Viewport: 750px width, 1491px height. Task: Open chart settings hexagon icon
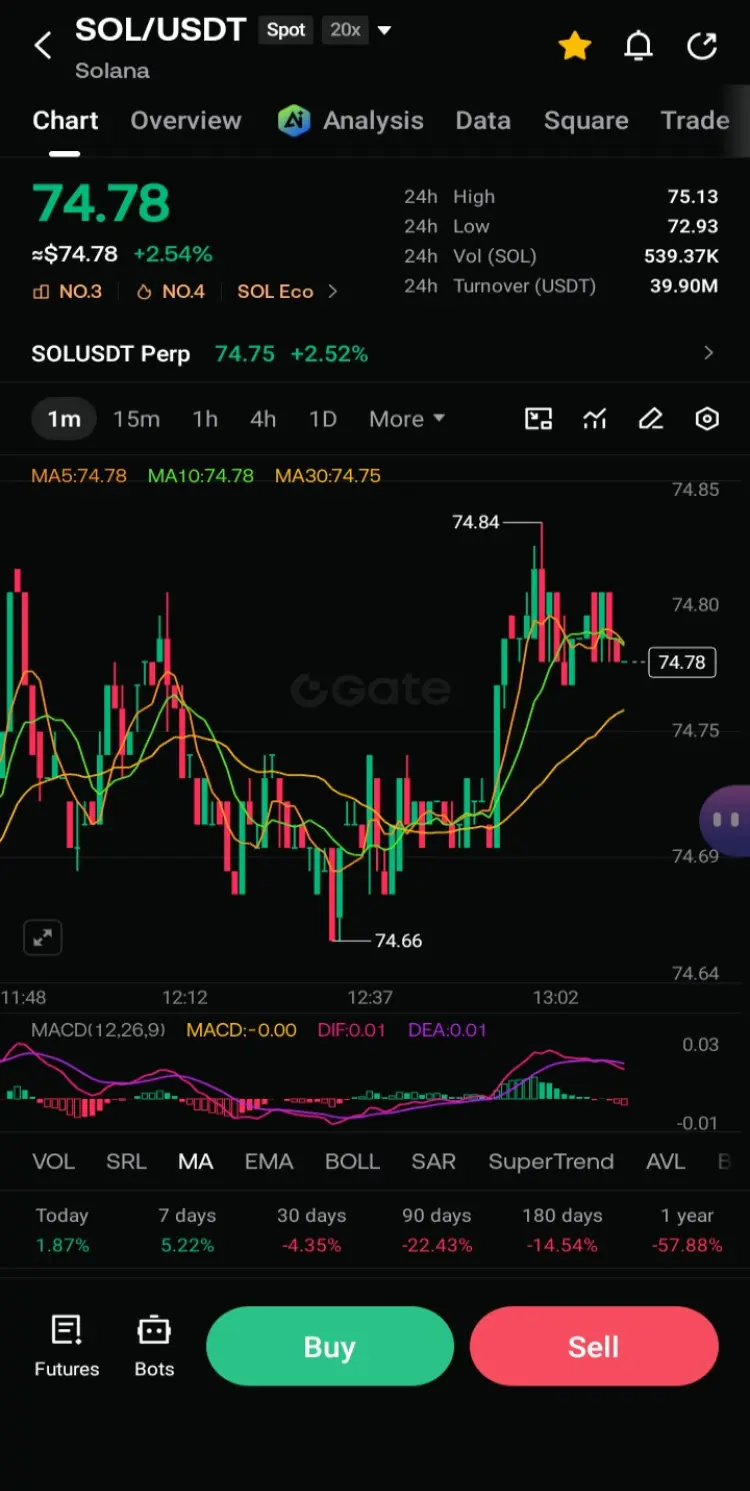707,419
